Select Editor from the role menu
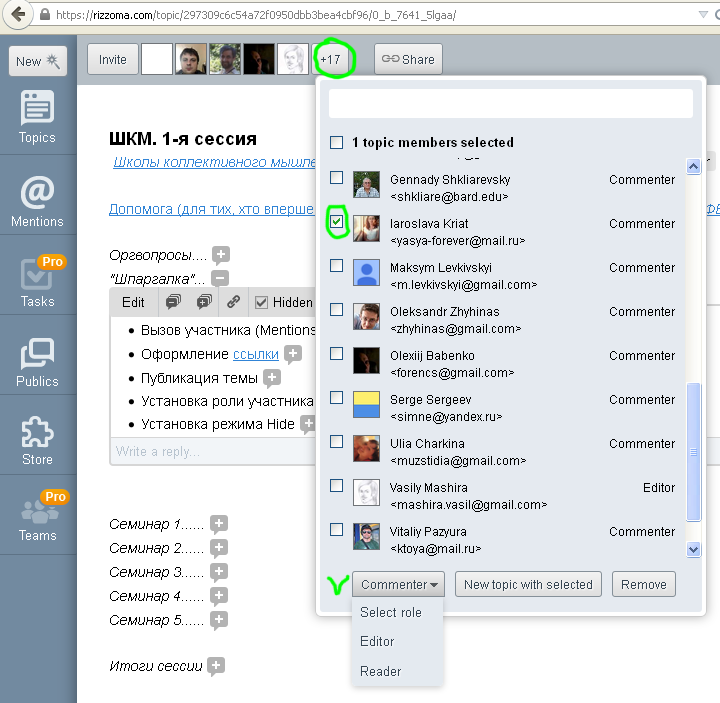 tap(377, 642)
